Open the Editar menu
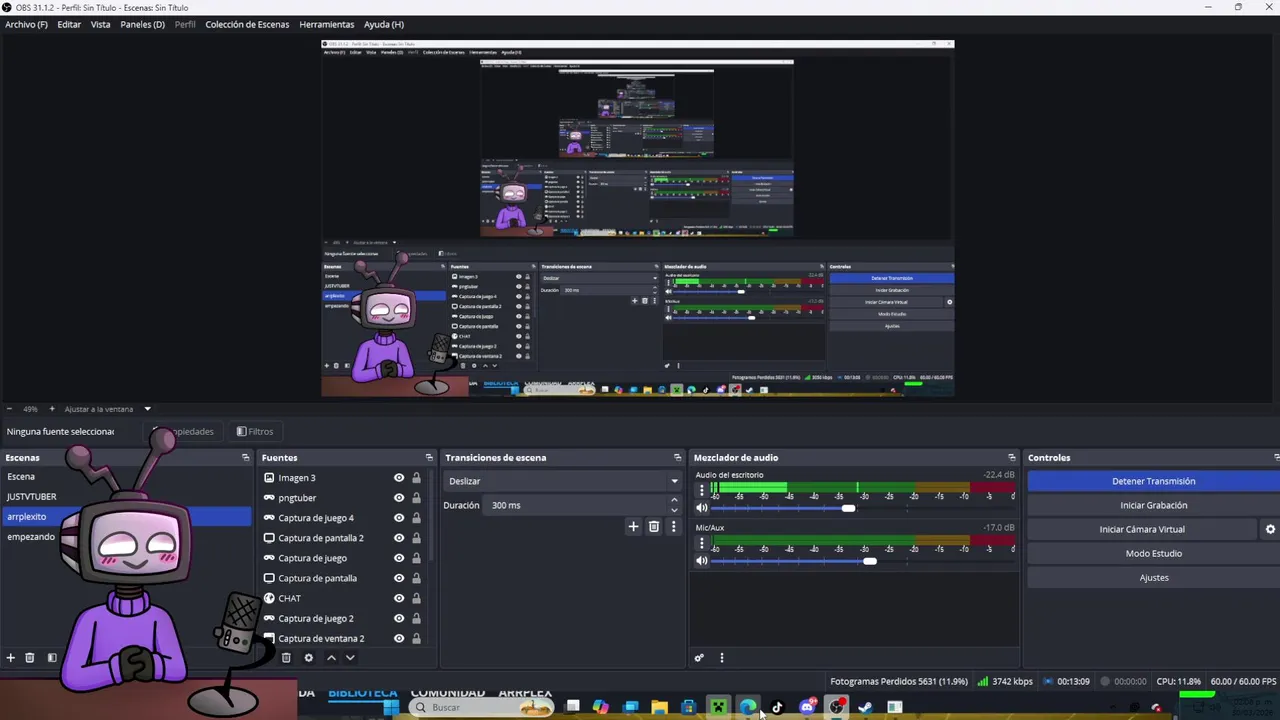This screenshot has height=720, width=1280. coord(69,24)
